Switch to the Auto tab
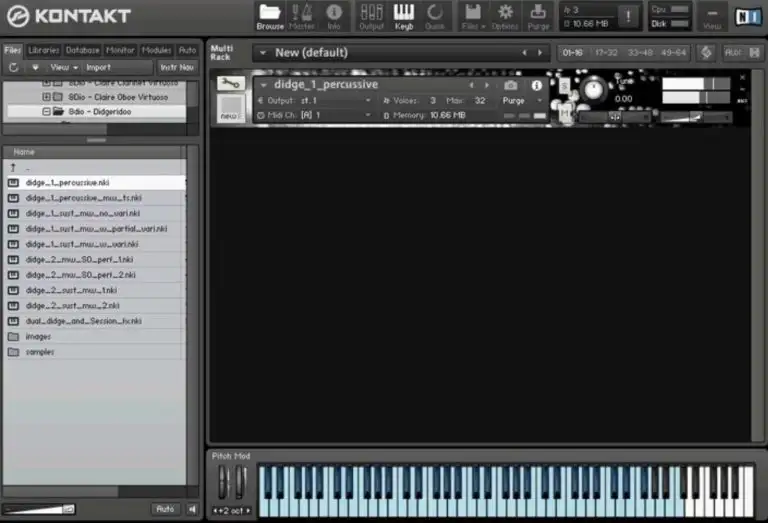 187,50
